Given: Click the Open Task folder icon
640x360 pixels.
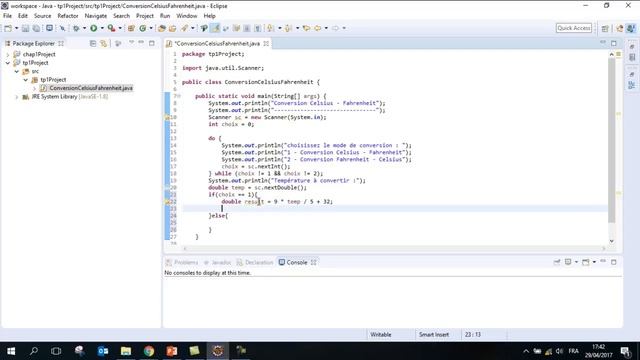Looking at the screenshot, I should (173, 28).
